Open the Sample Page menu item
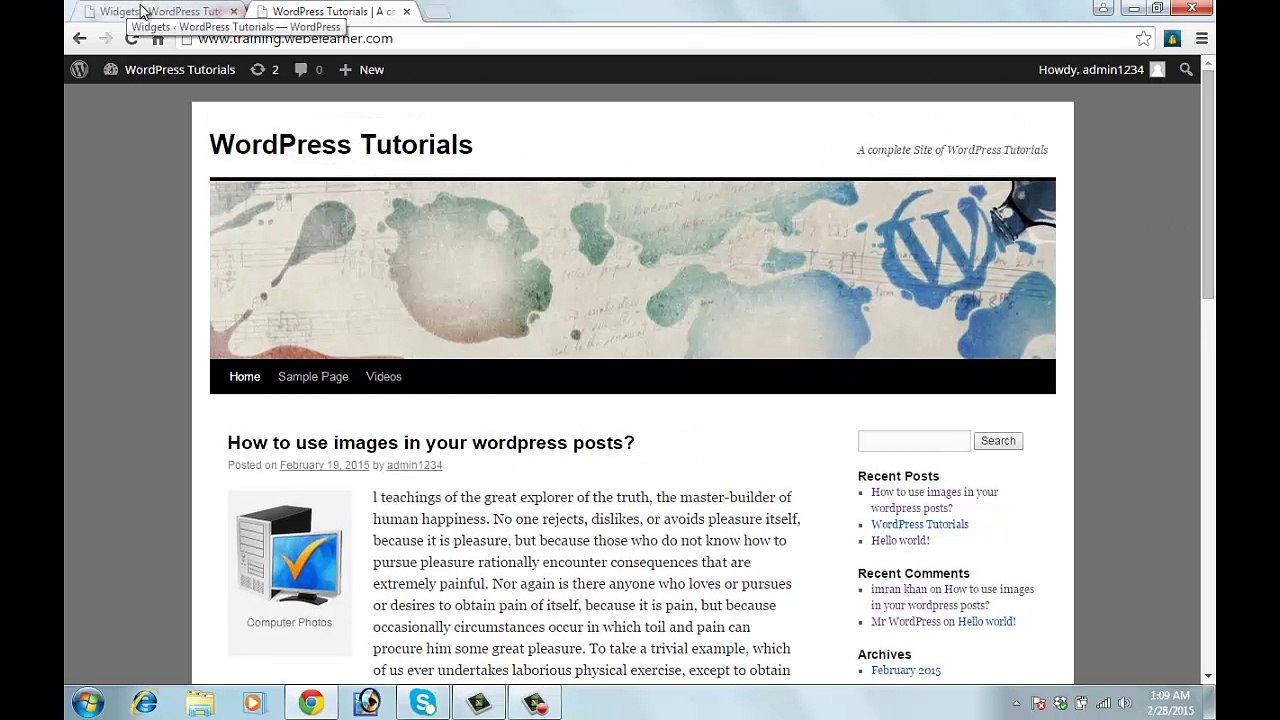Viewport: 1280px width, 720px height. coord(313,376)
